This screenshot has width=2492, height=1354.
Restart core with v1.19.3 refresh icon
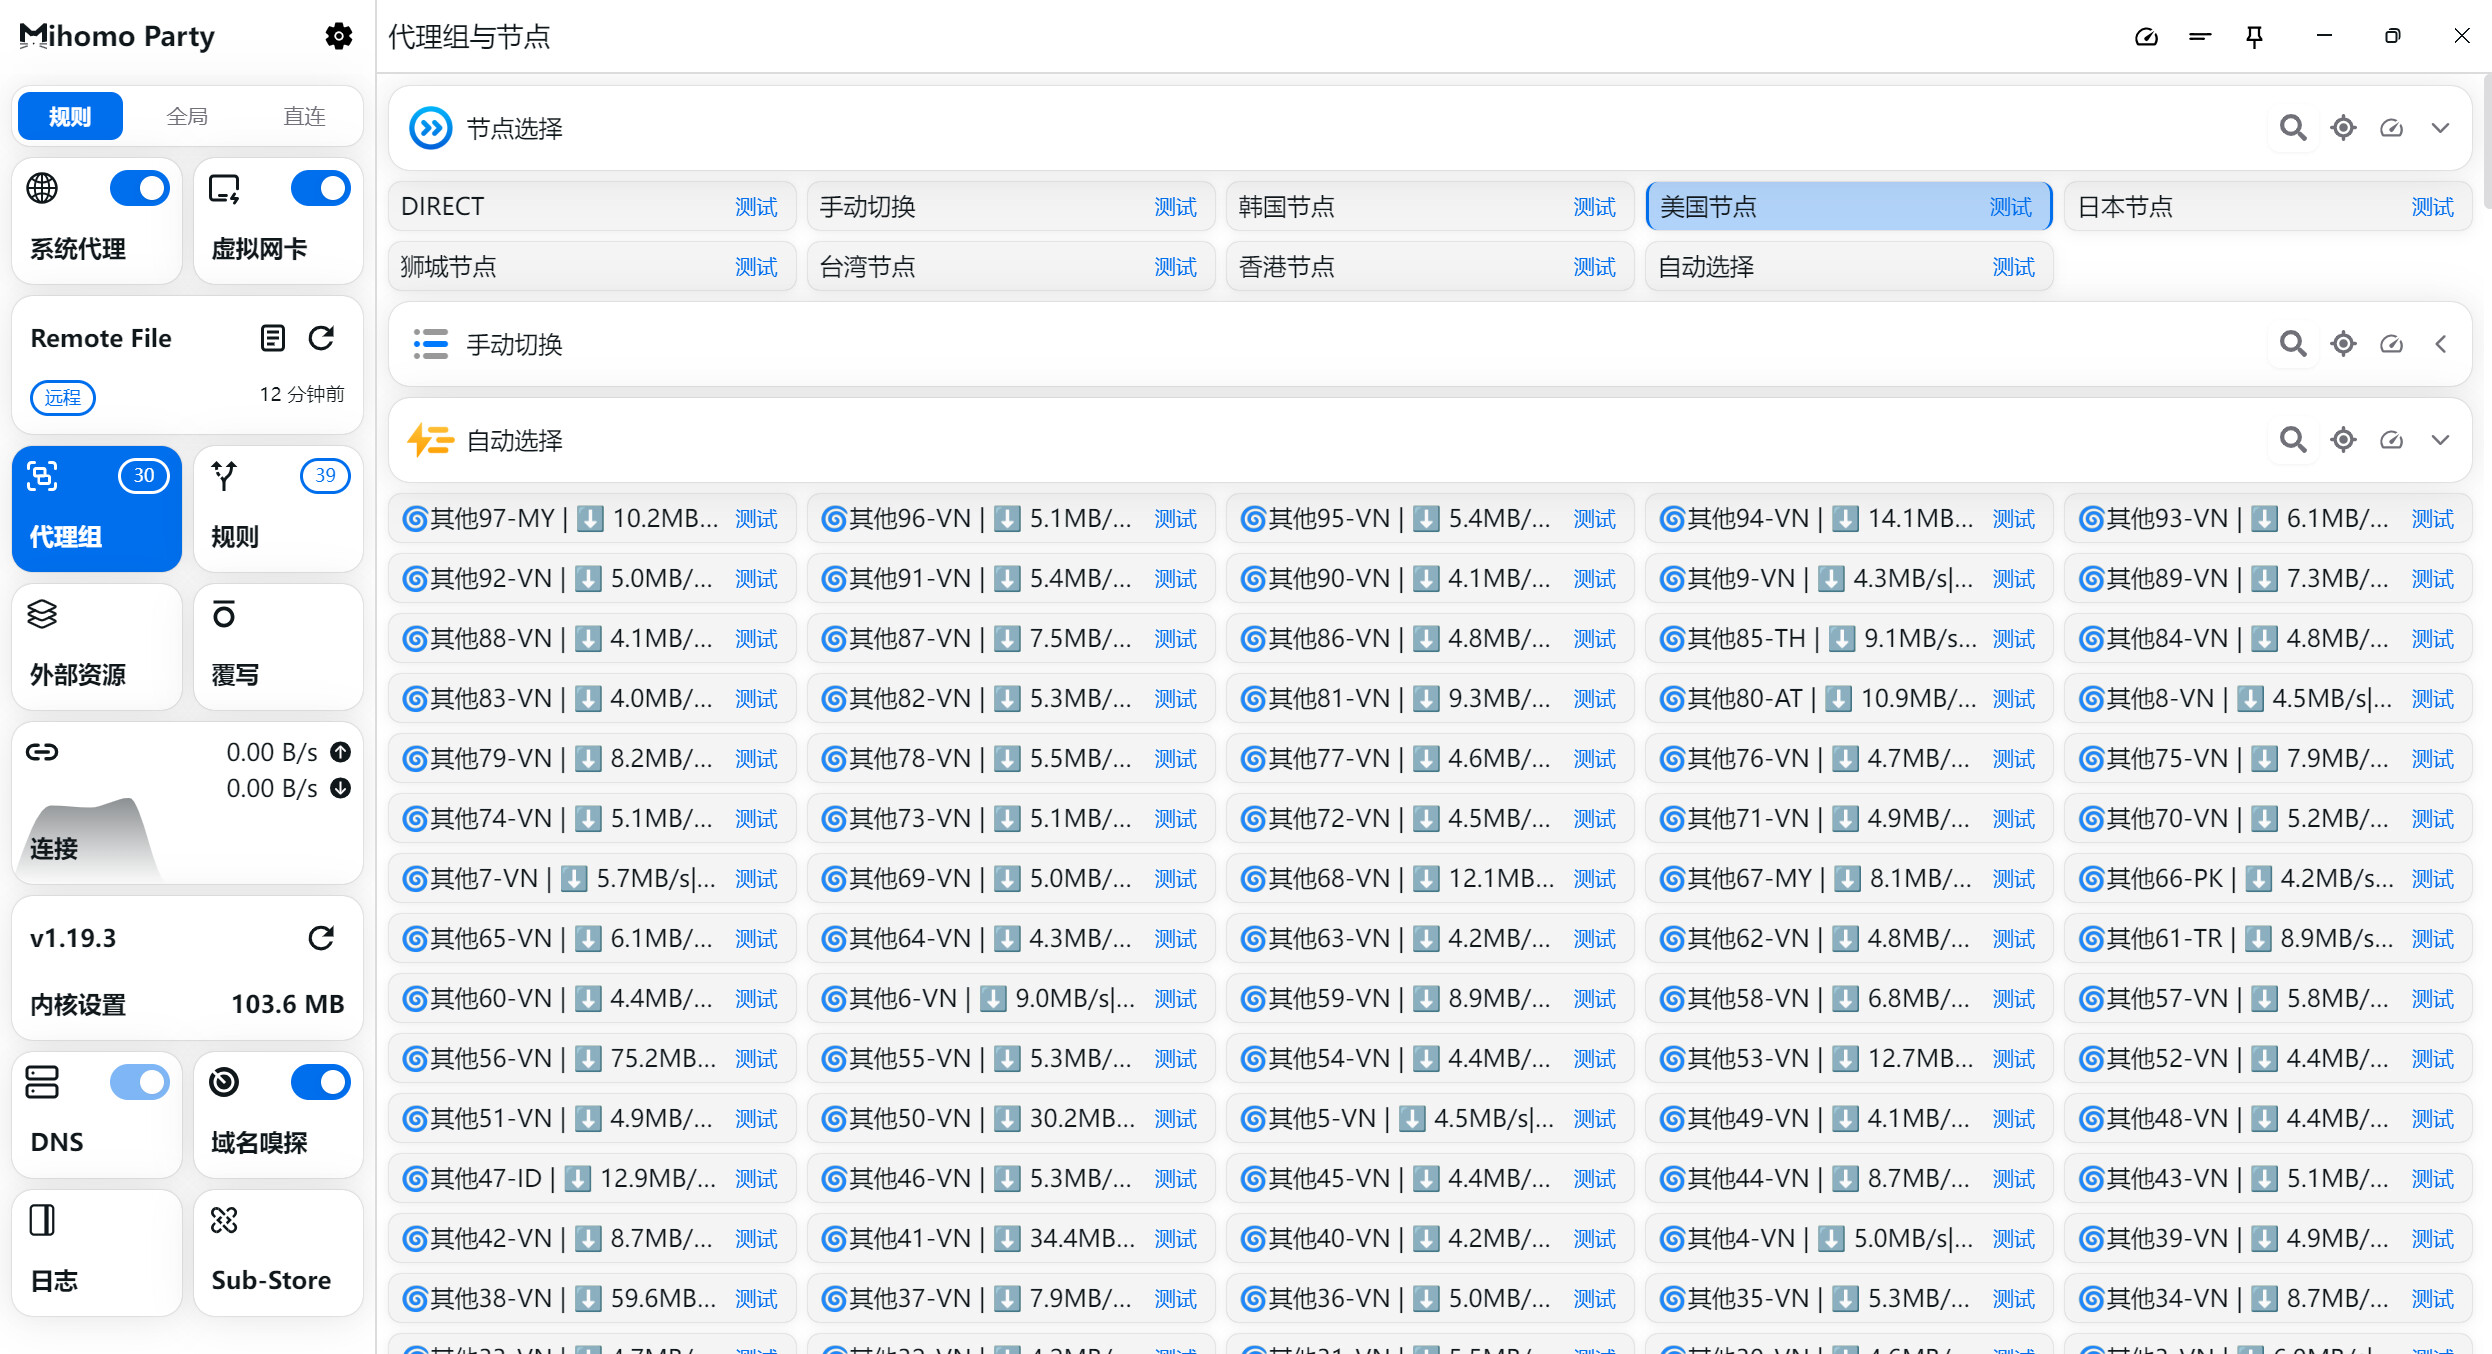(321, 938)
